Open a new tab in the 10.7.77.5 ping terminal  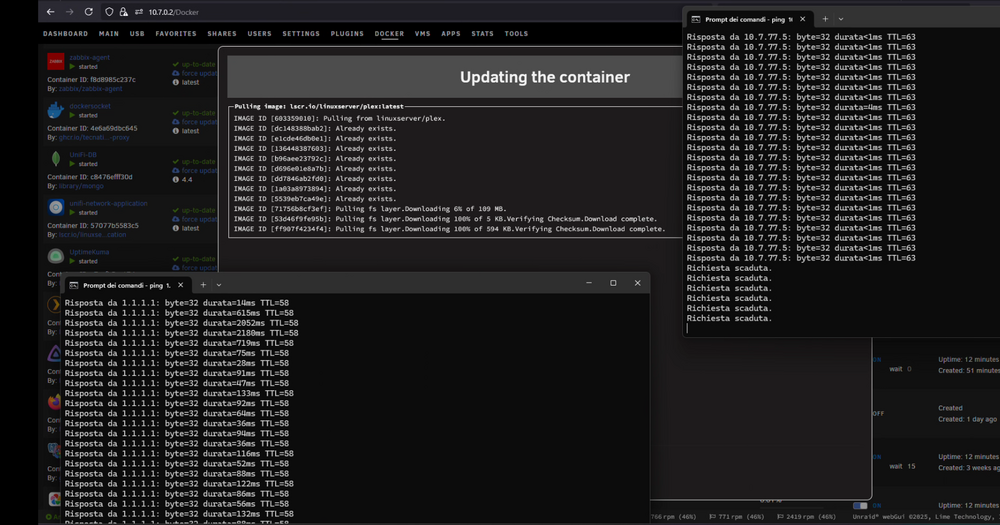coord(825,19)
